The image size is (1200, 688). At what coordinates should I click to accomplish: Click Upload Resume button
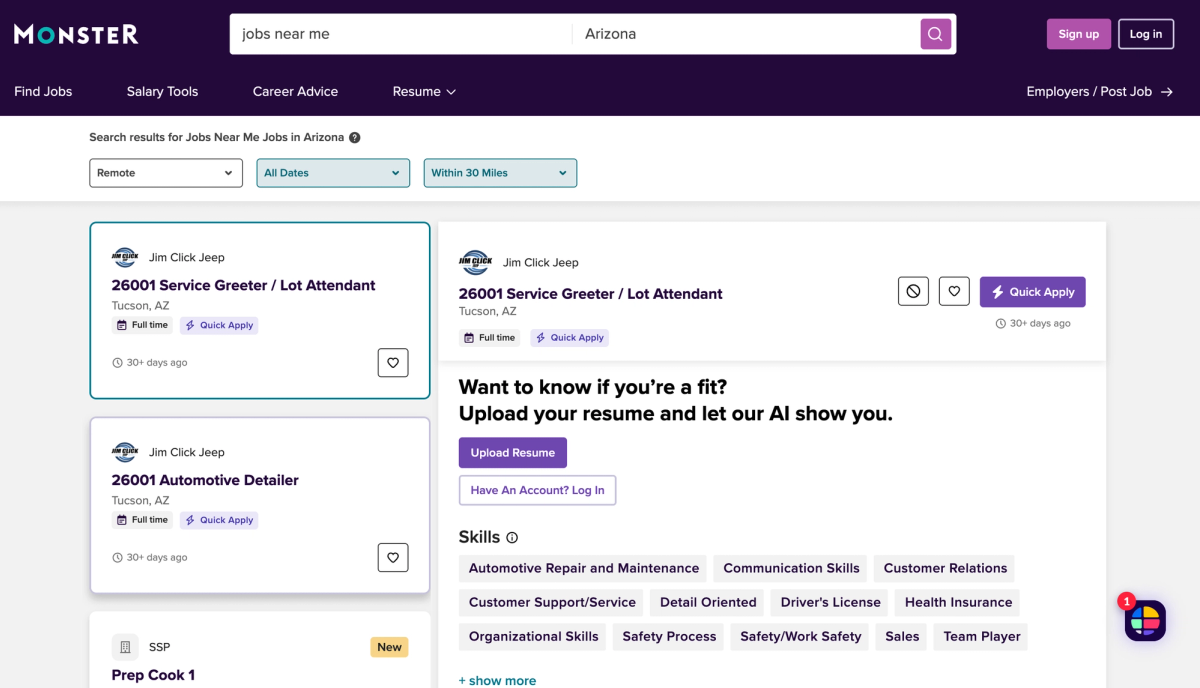[x=513, y=453]
